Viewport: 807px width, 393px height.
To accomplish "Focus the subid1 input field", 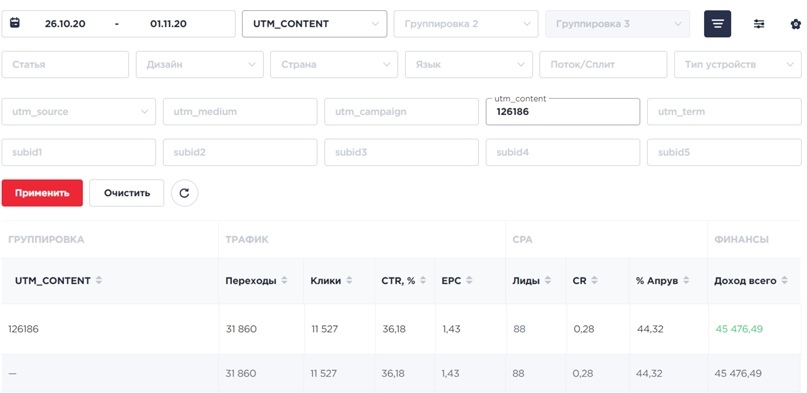I will (79, 152).
